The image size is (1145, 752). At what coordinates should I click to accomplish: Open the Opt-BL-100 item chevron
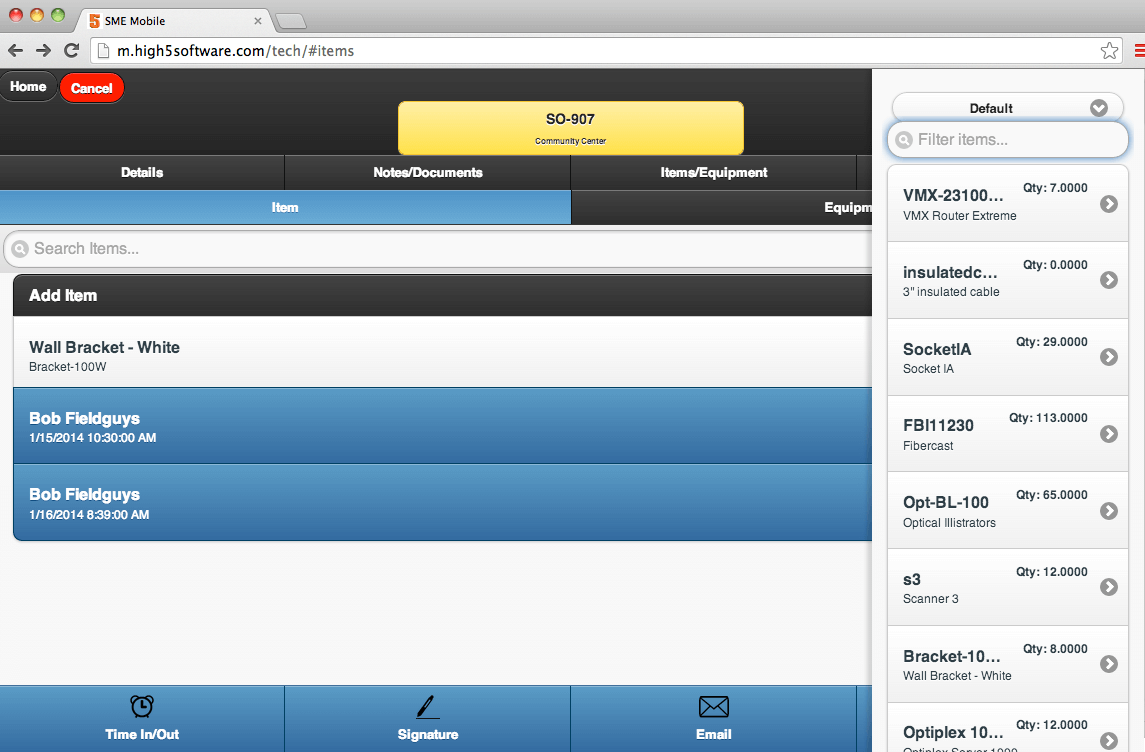pyautogui.click(x=1108, y=511)
